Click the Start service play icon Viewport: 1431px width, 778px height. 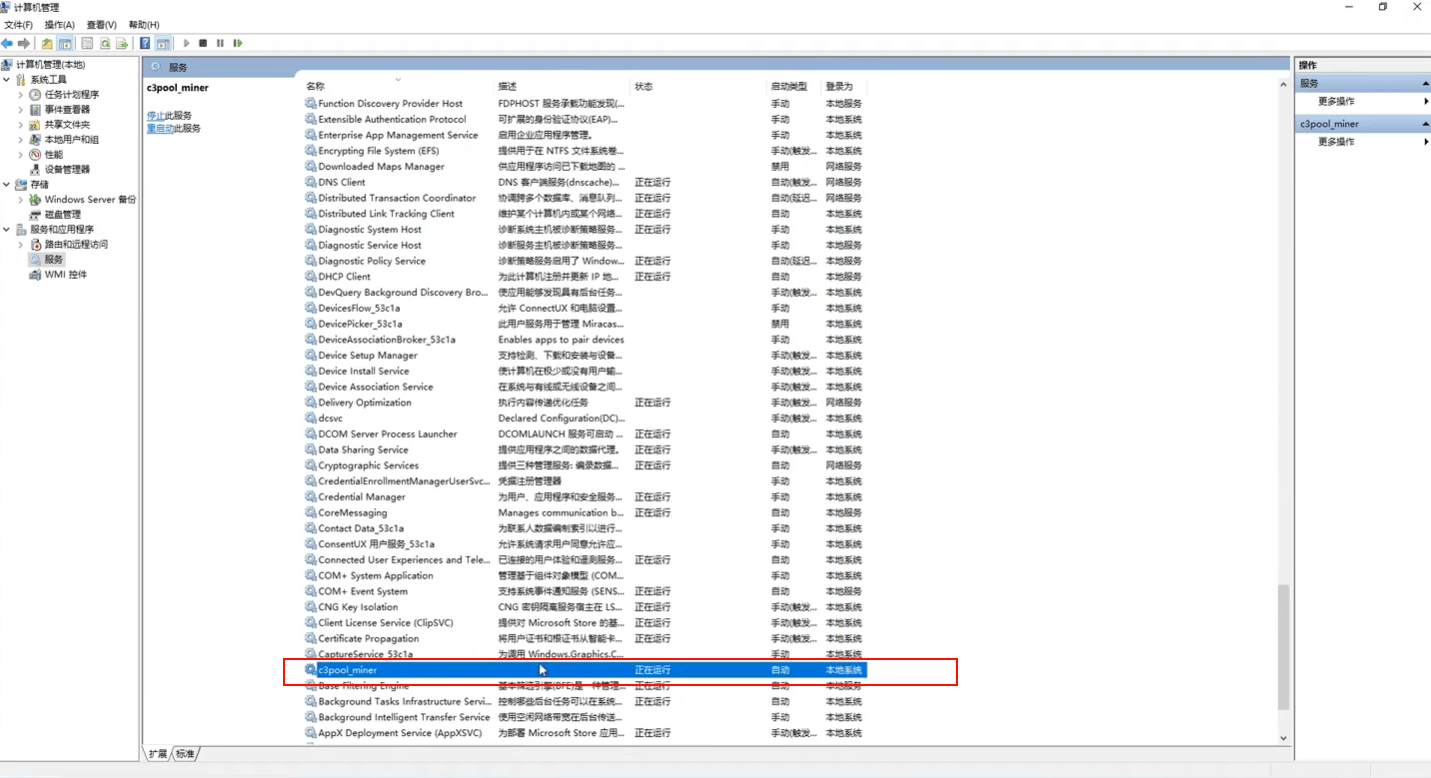186,43
